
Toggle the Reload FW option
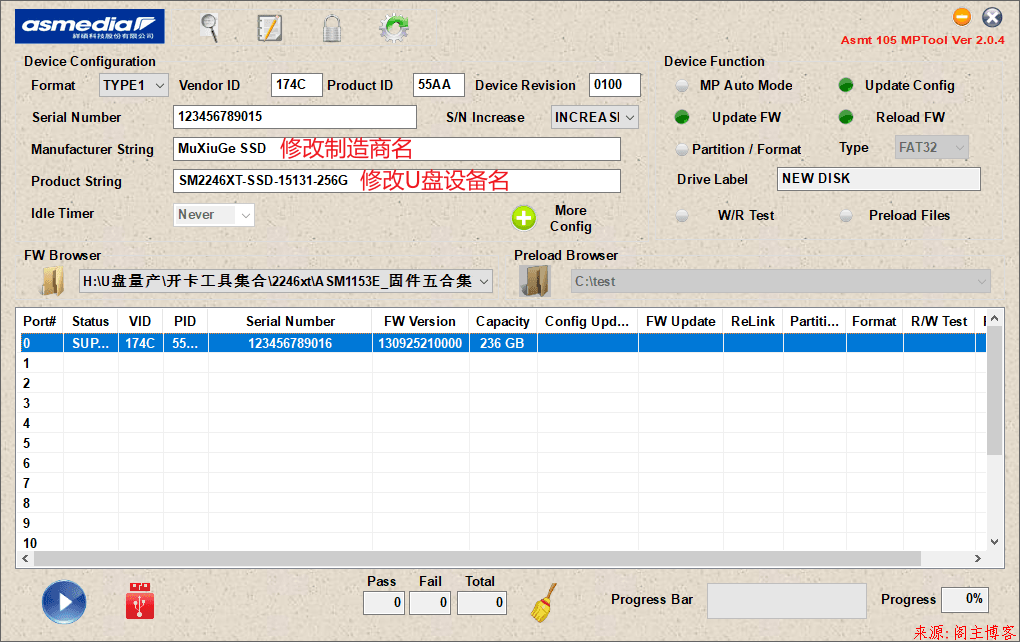point(846,117)
